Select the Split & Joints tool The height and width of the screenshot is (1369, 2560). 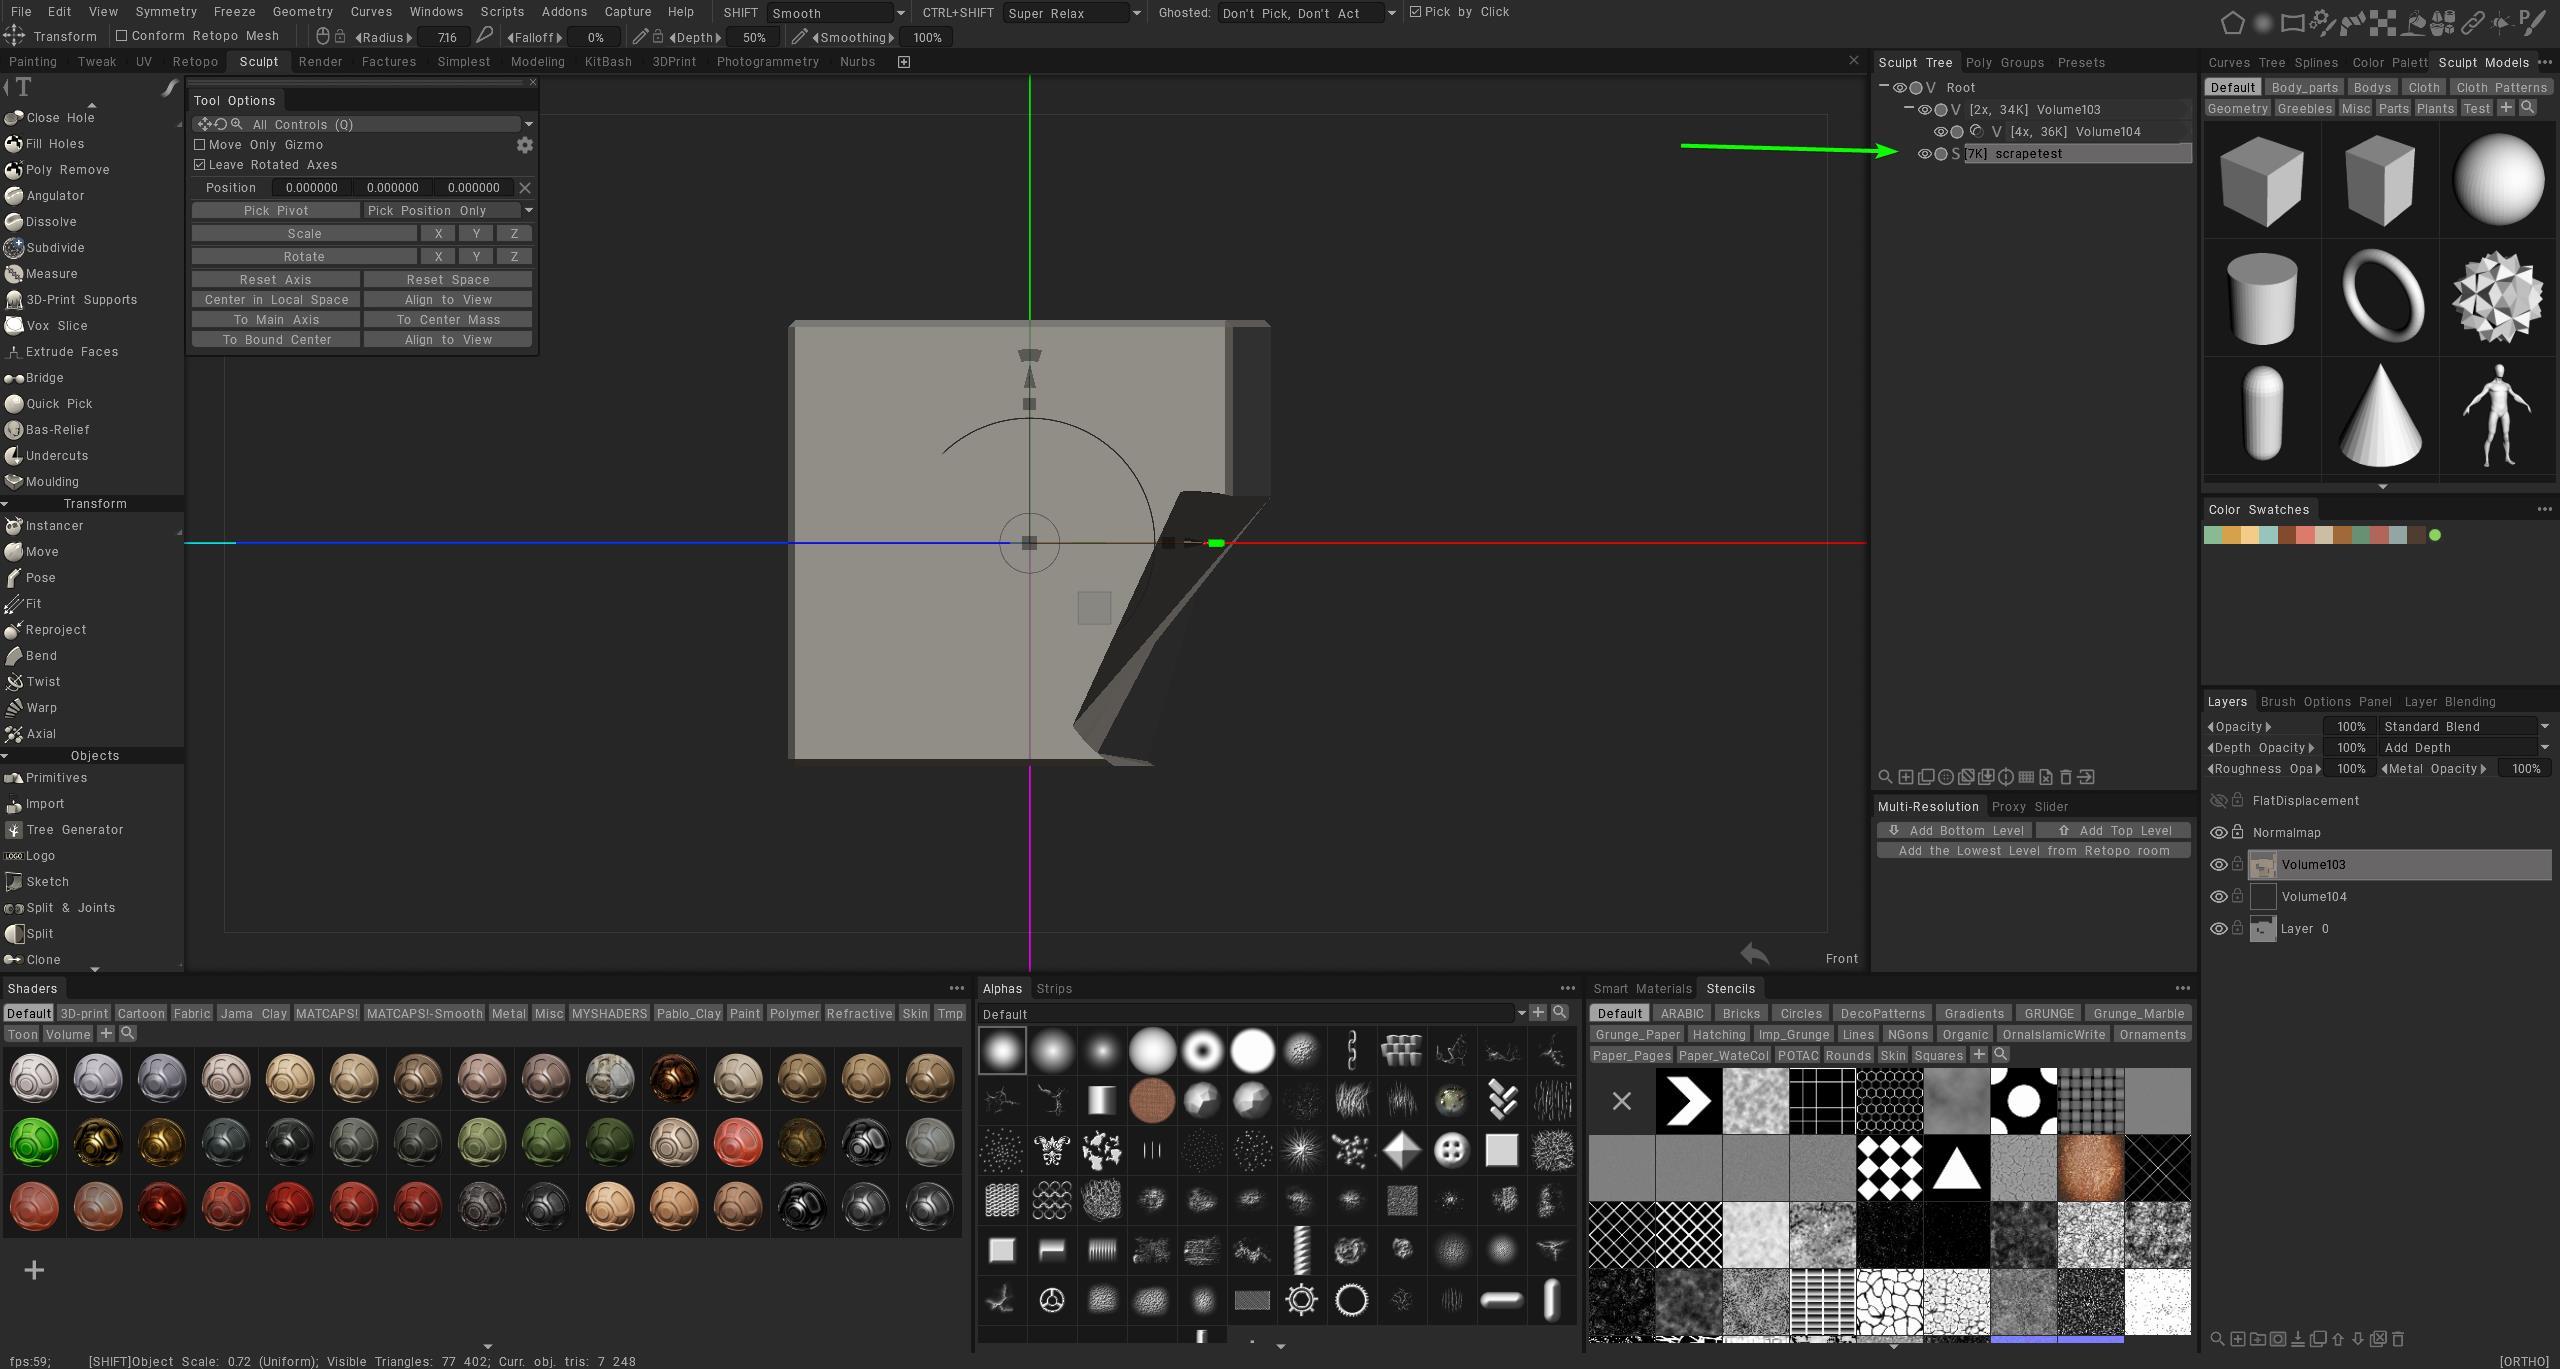pyautogui.click(x=70, y=908)
